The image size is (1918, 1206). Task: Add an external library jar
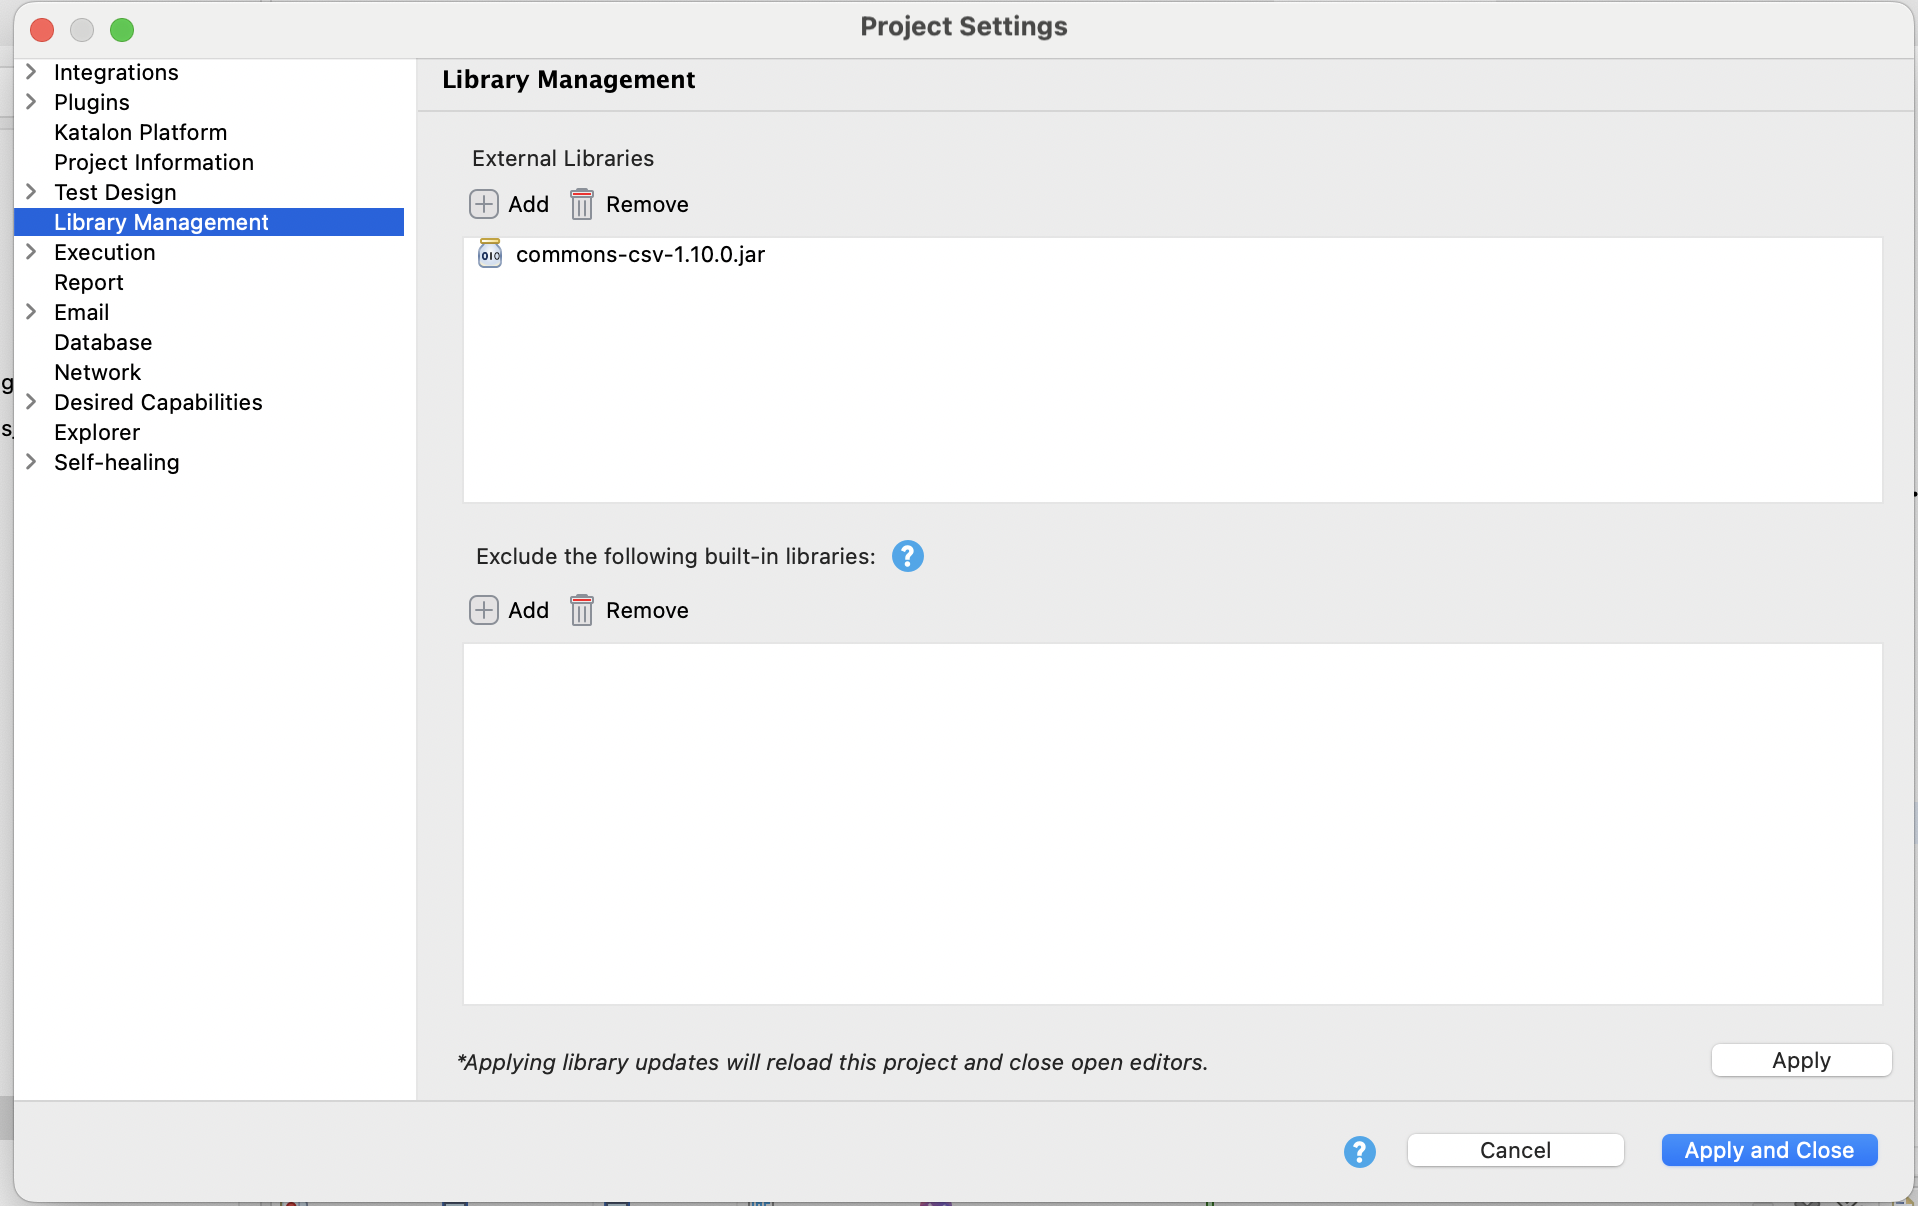[509, 204]
